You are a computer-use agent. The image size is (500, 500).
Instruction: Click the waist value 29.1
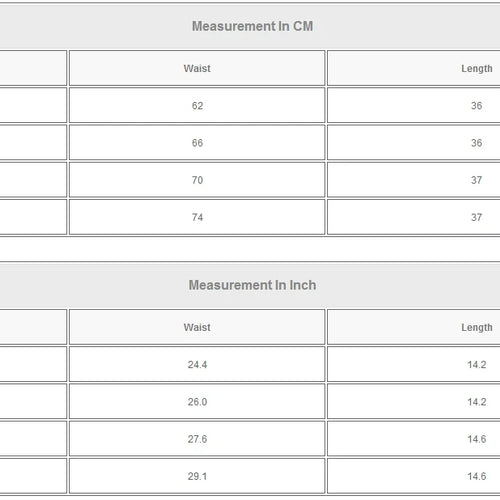[x=197, y=476]
